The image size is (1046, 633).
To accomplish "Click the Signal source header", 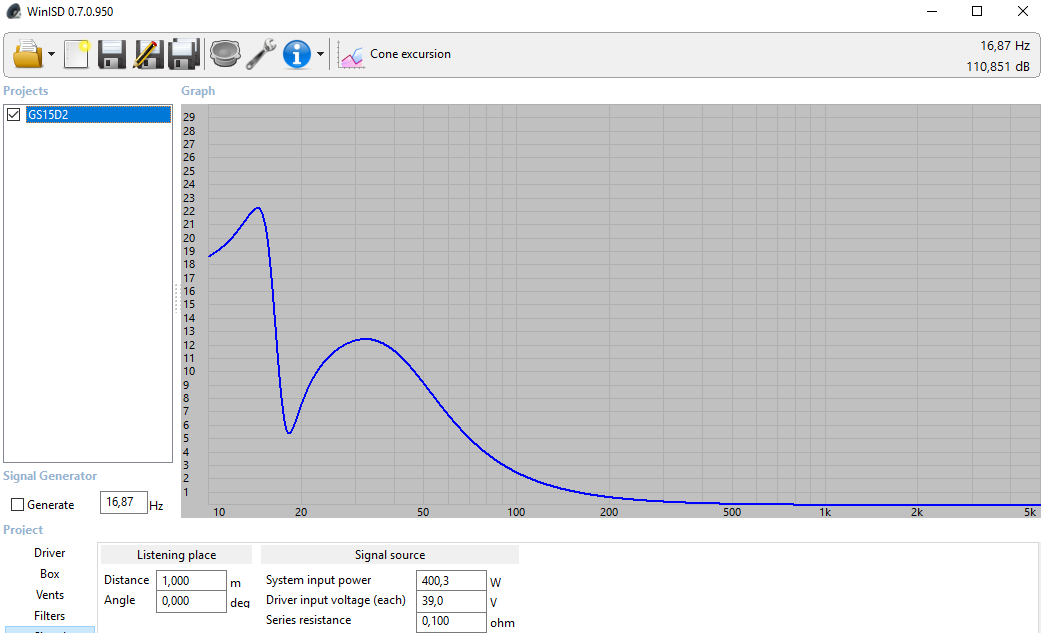I will point(390,555).
